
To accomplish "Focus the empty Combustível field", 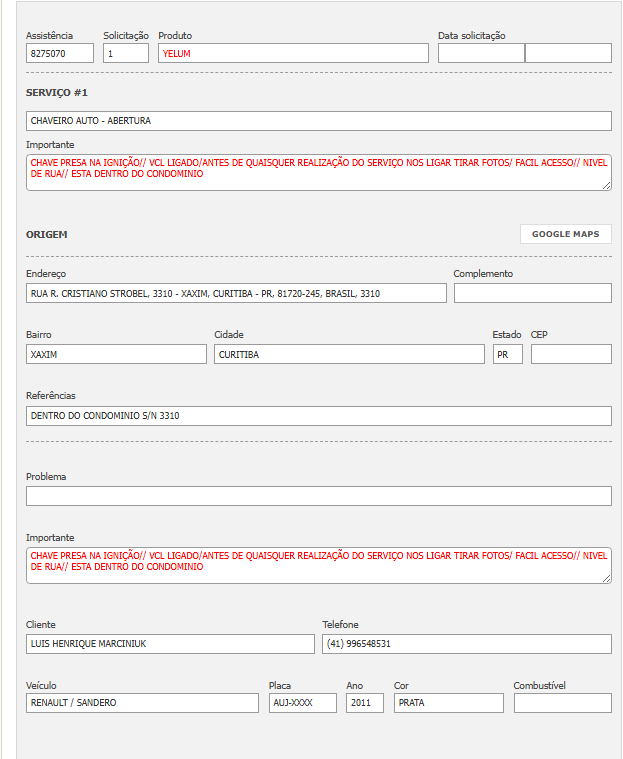I will 562,703.
